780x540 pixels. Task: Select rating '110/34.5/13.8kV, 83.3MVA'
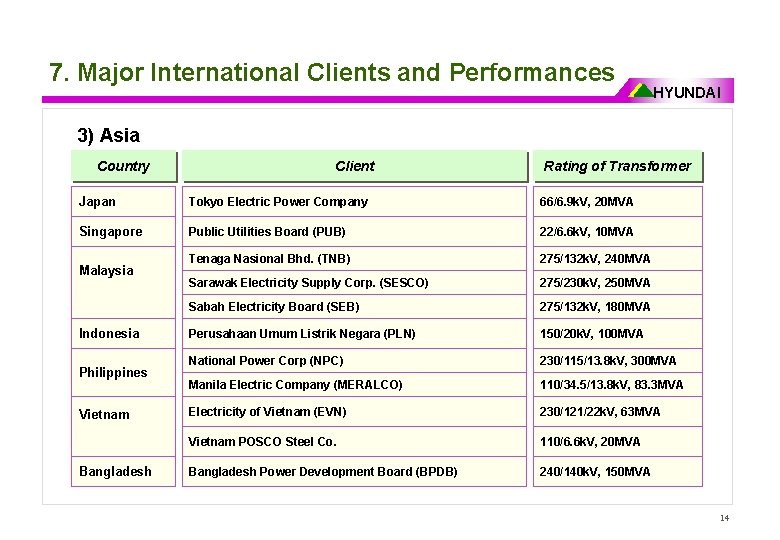click(x=618, y=384)
